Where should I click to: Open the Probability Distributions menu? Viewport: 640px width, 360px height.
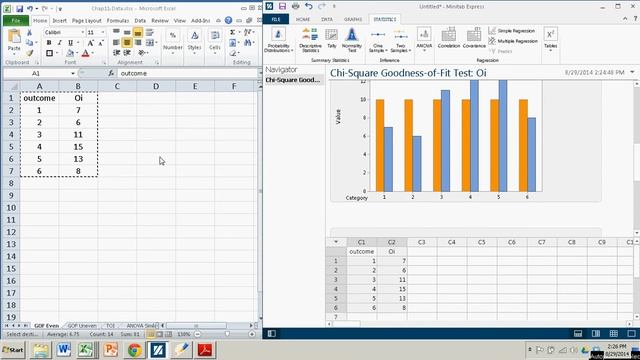point(279,40)
